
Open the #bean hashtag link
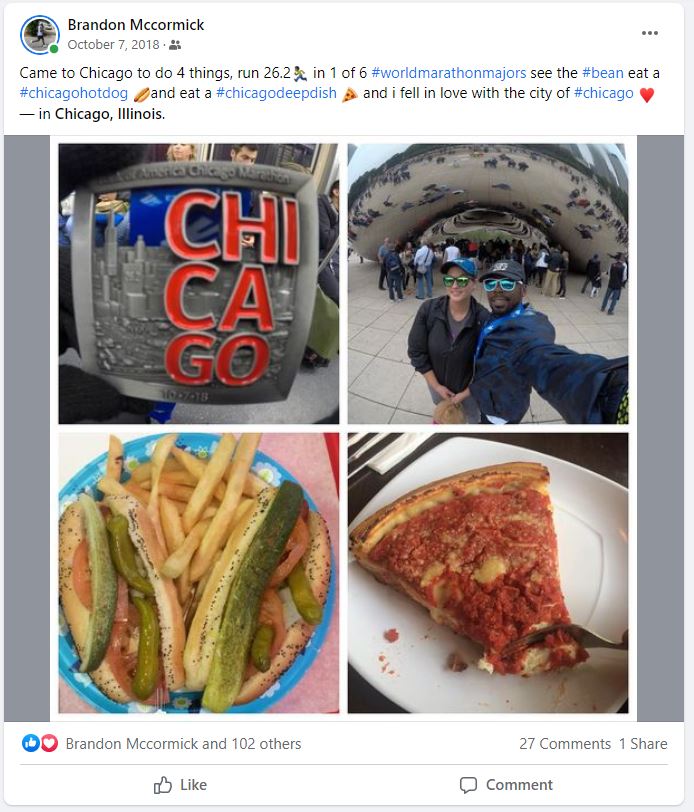(603, 73)
